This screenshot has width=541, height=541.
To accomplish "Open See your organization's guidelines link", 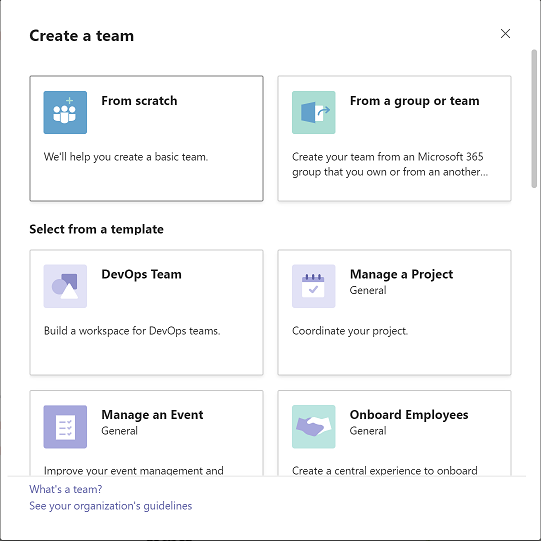I will (111, 506).
